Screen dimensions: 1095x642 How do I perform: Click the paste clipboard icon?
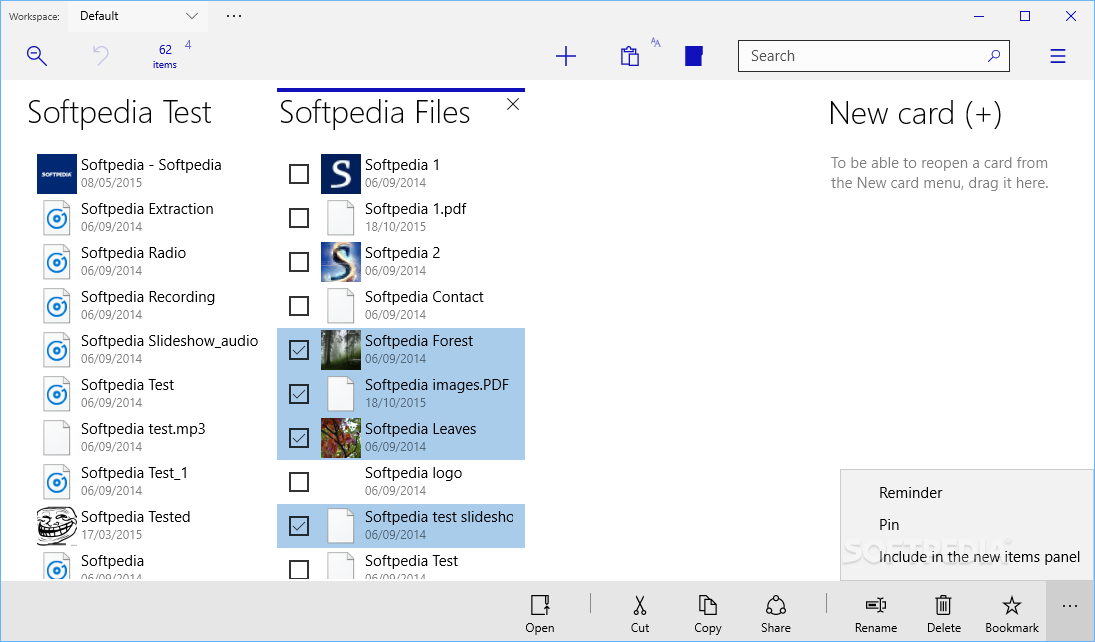coord(630,56)
